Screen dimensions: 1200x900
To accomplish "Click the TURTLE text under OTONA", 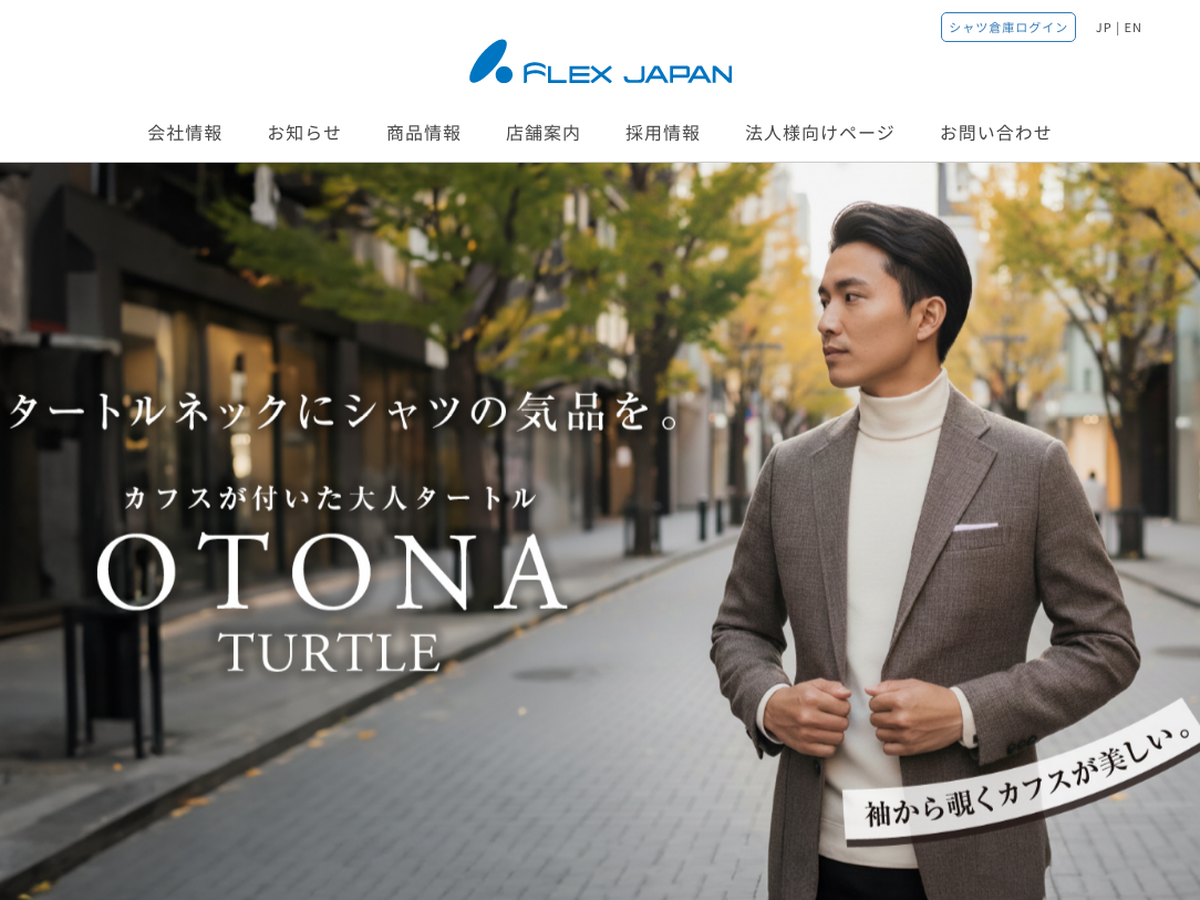I will click(x=330, y=651).
